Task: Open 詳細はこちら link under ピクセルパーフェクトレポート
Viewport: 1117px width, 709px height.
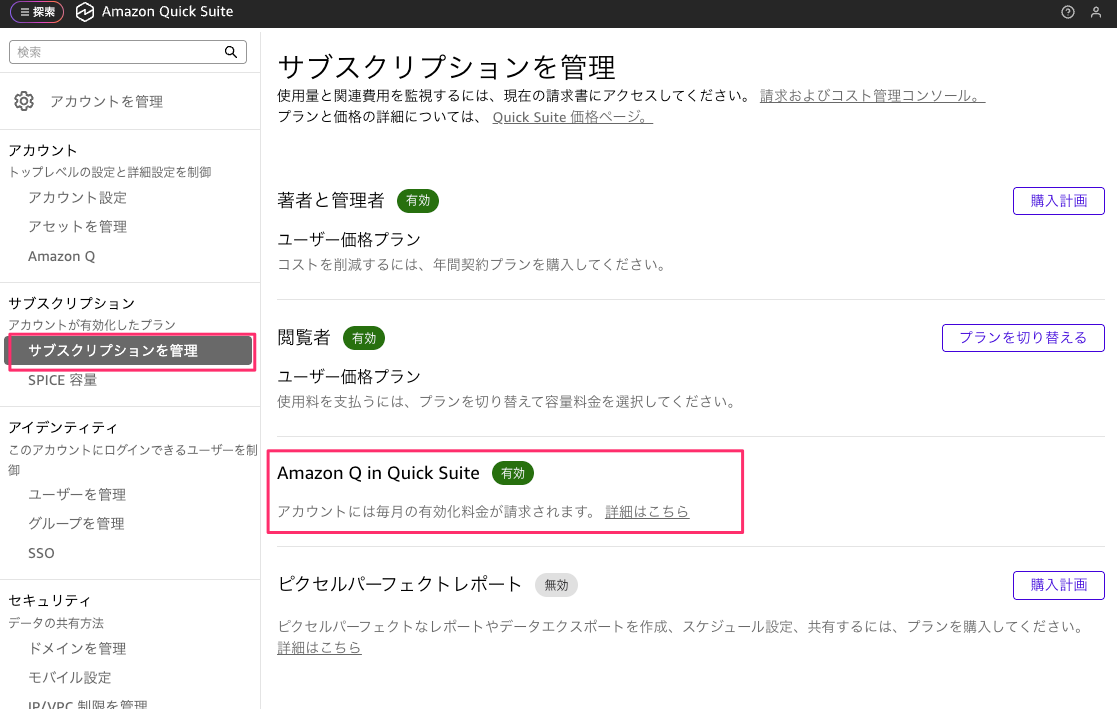Action: click(319, 648)
